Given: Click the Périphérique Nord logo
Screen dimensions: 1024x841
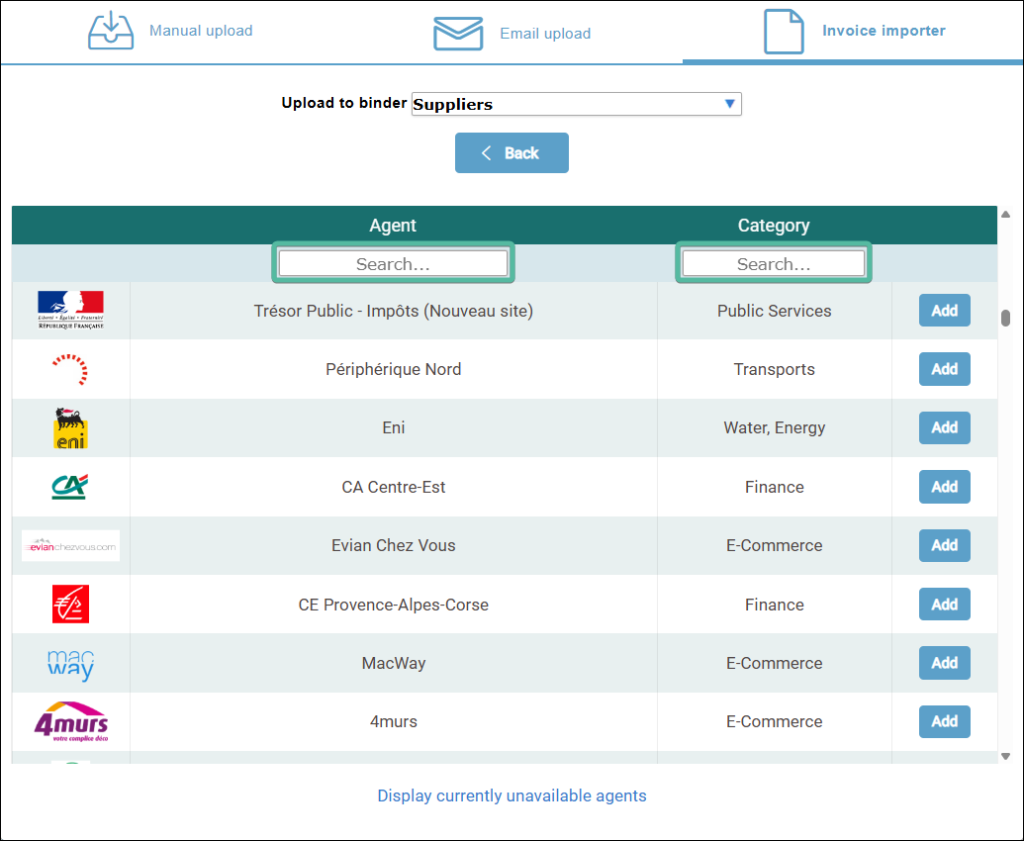Looking at the screenshot, I should 71,369.
